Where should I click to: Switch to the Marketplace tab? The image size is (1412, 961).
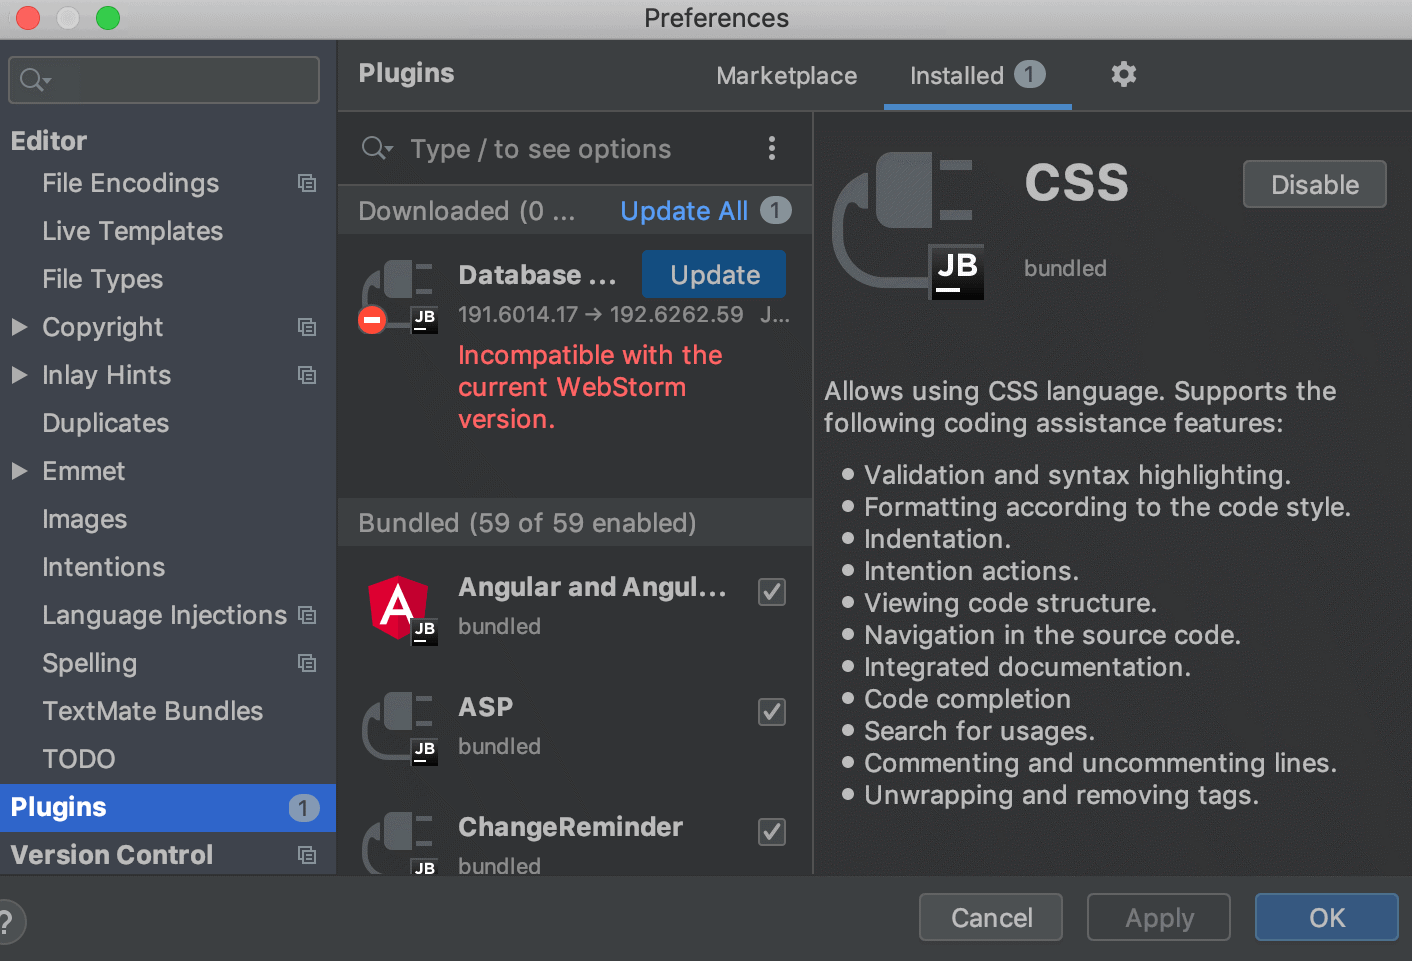(x=786, y=75)
